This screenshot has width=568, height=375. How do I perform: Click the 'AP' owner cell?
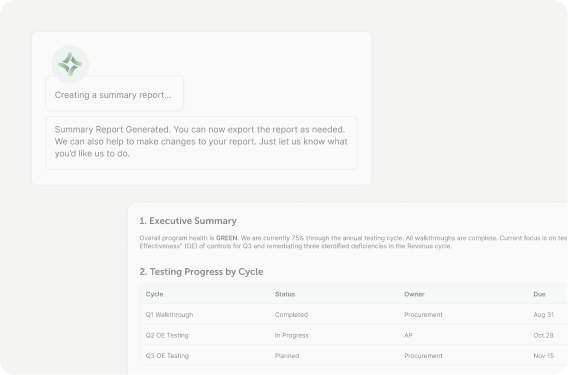[408, 335]
